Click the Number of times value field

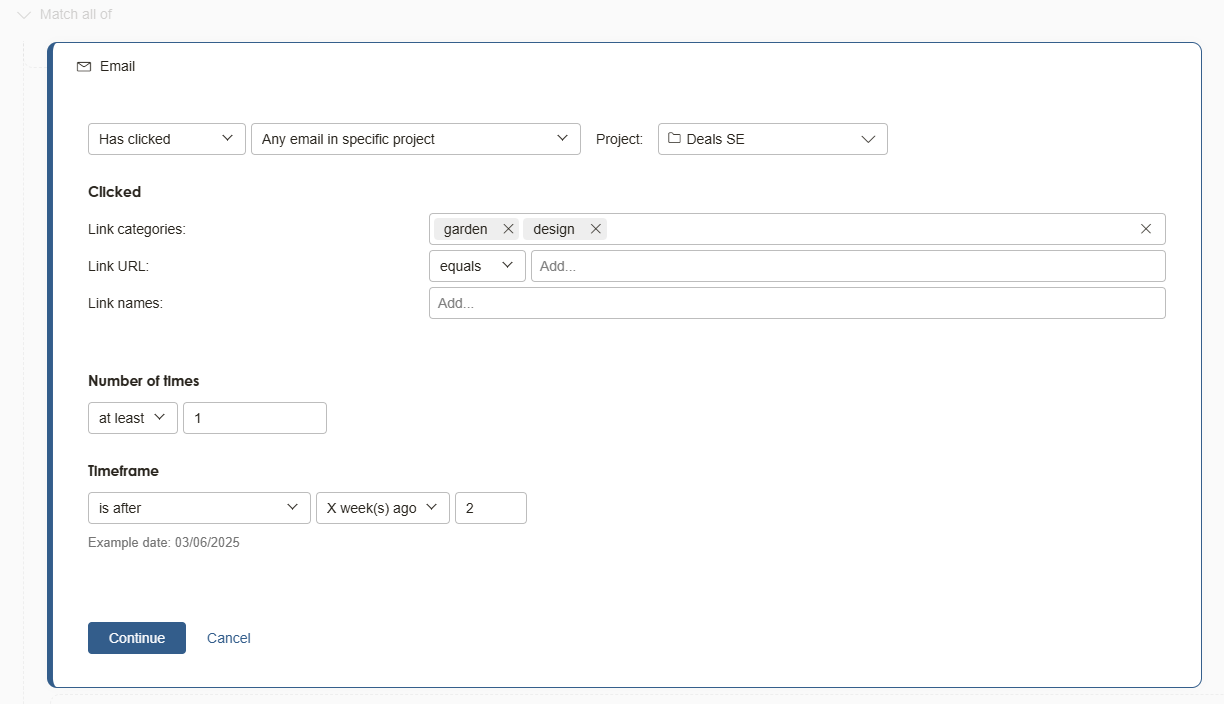coord(254,418)
